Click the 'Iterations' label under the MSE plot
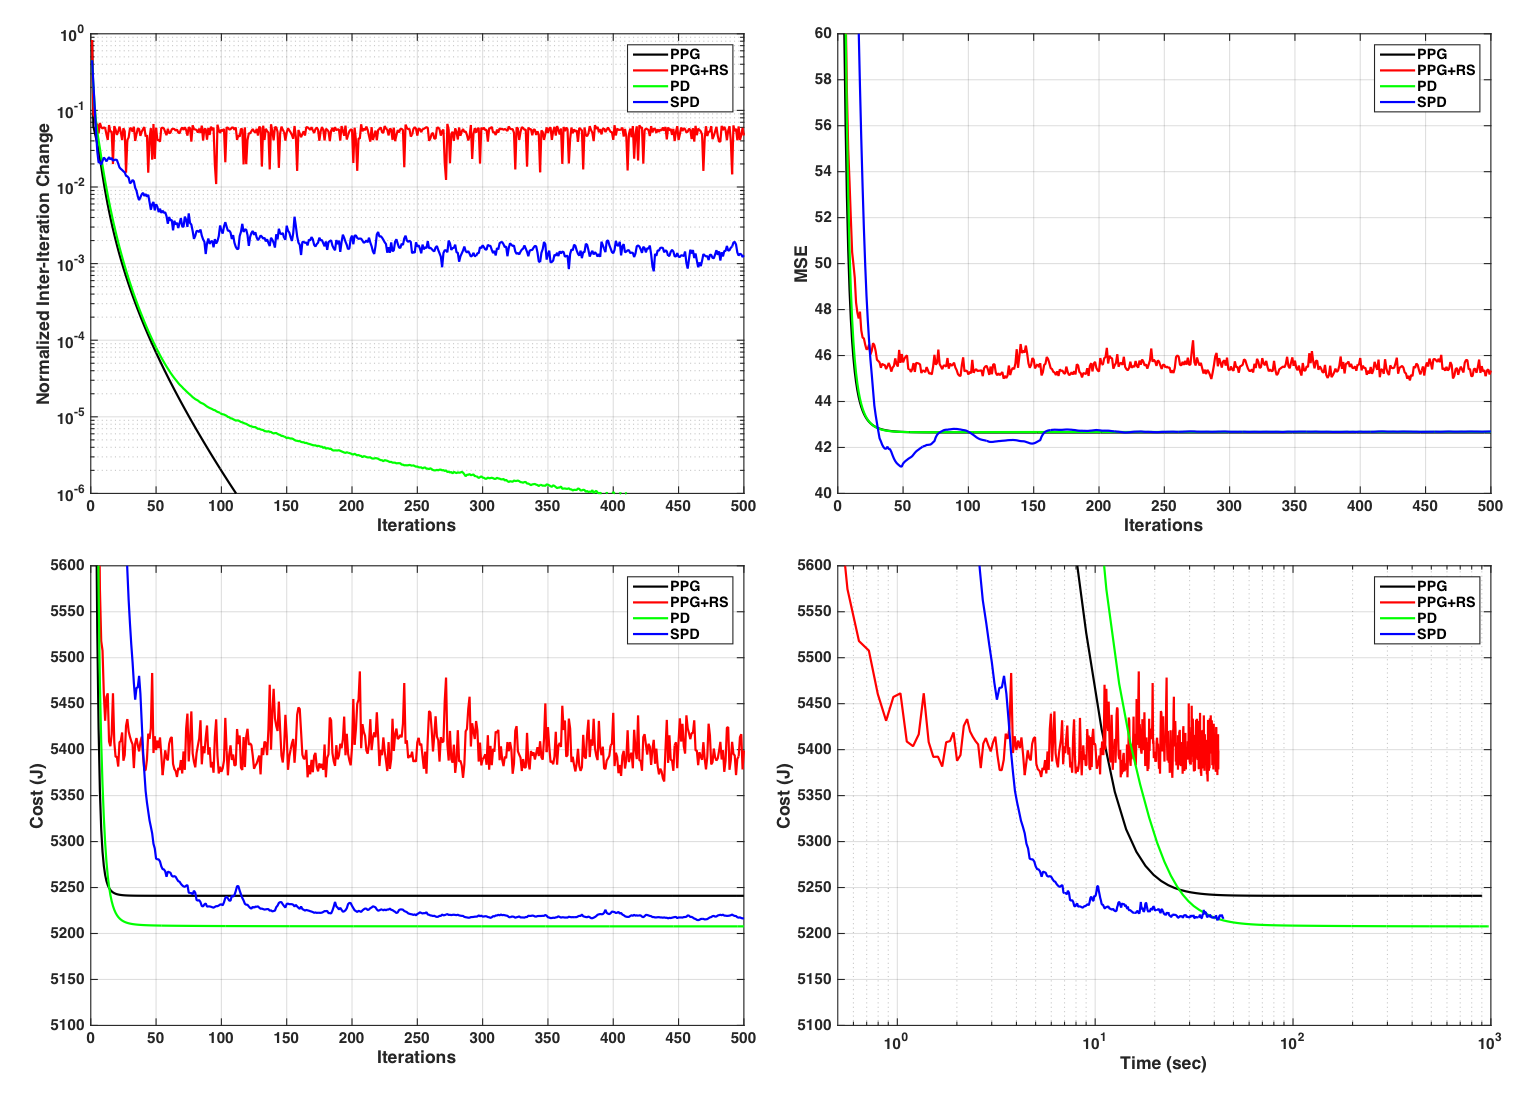This screenshot has width=1532, height=1102. click(1162, 525)
